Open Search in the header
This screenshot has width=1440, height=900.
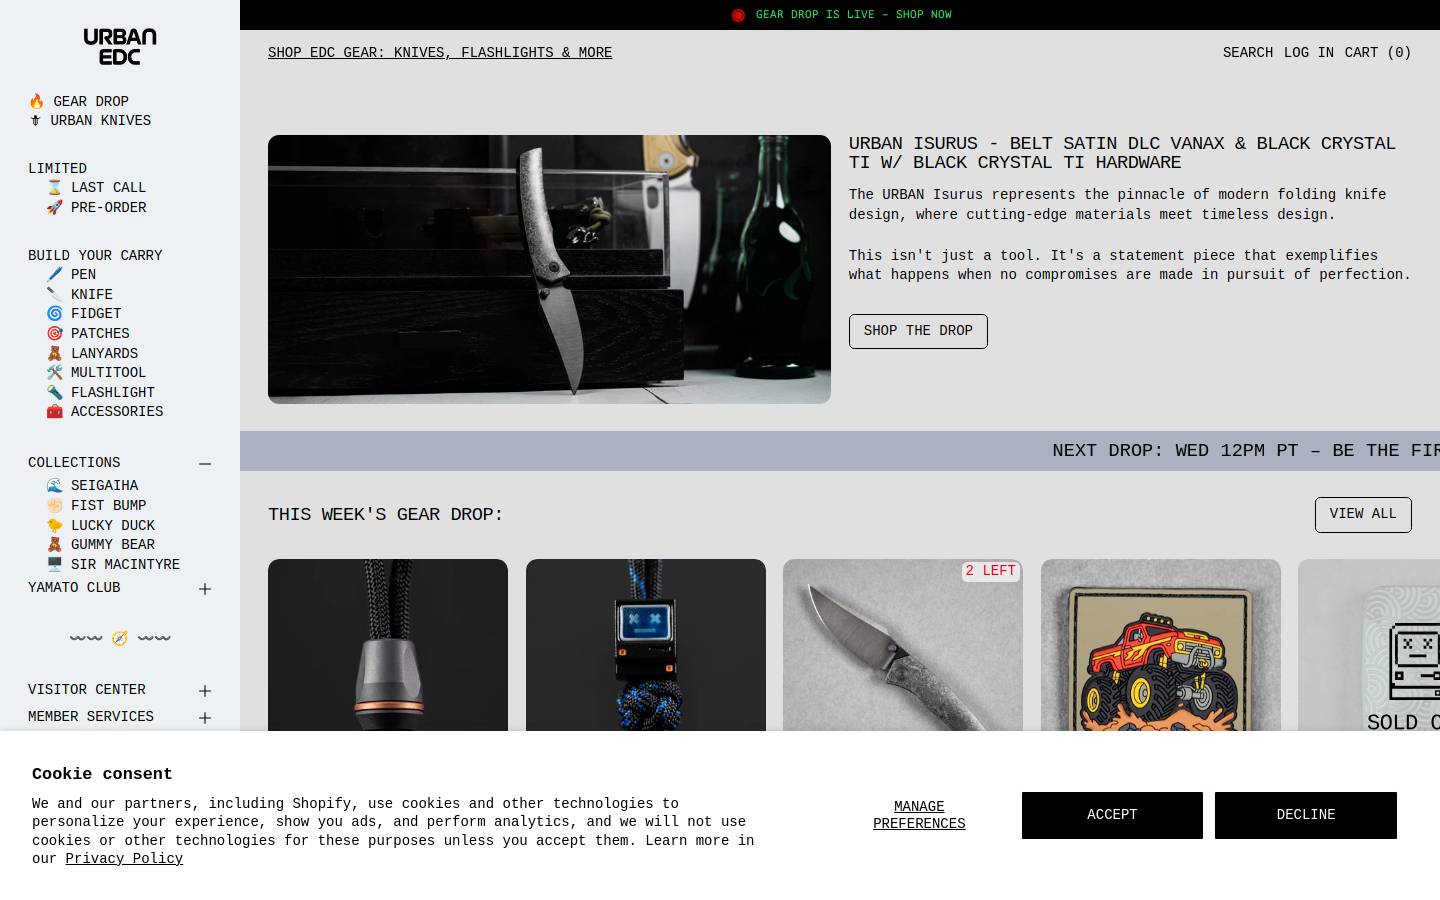coord(1248,53)
